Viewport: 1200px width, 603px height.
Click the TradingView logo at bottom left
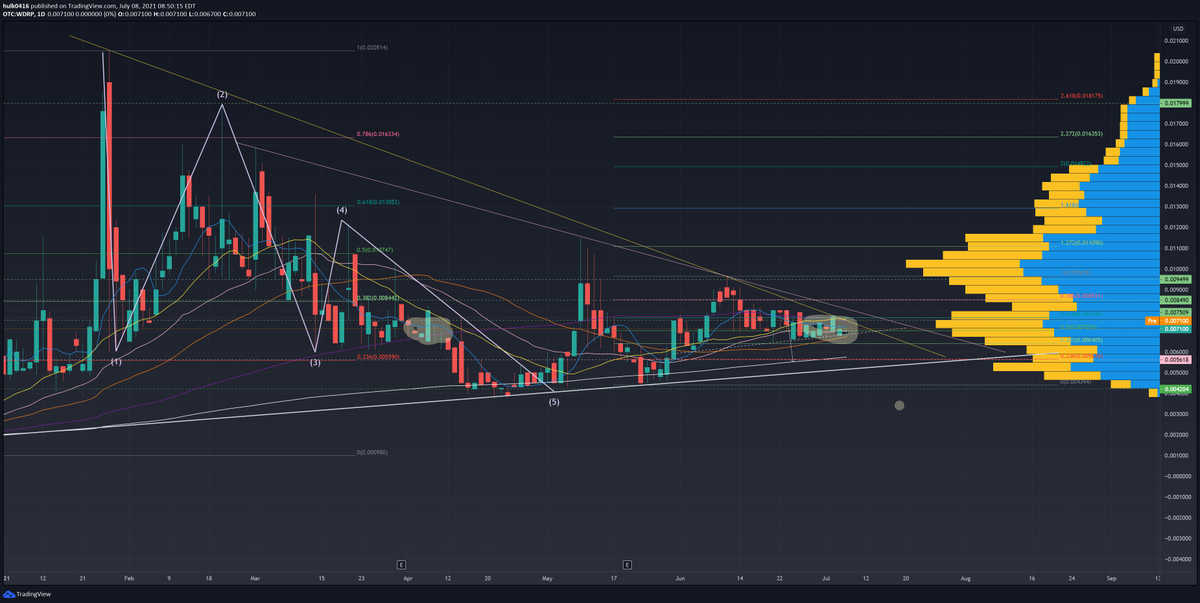[x=27, y=593]
